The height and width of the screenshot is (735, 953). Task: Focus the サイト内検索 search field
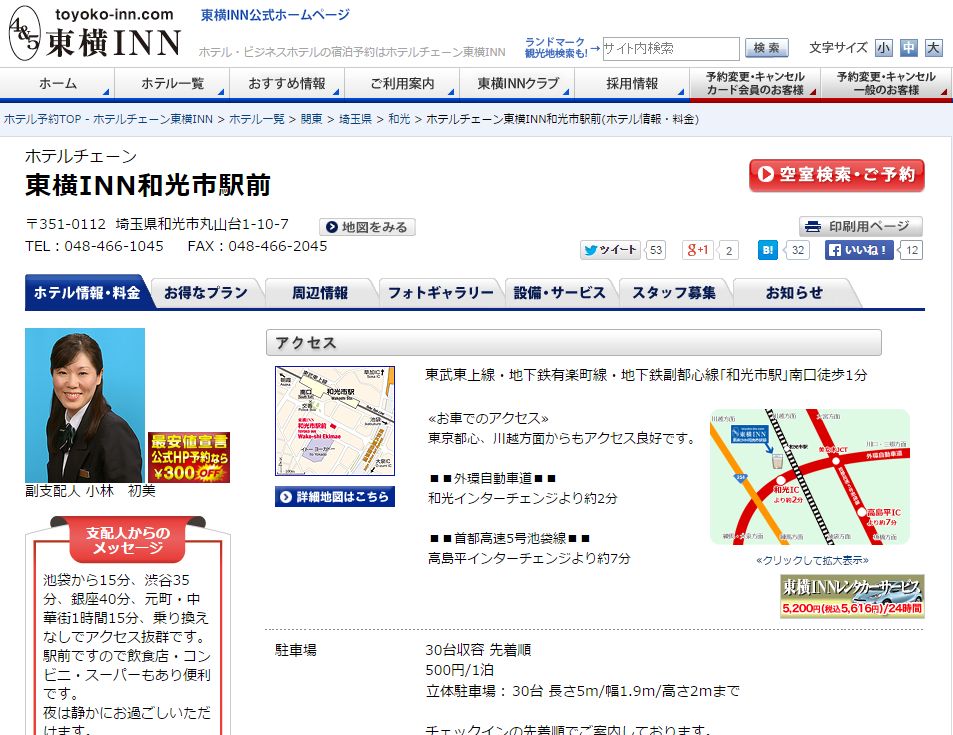(671, 49)
